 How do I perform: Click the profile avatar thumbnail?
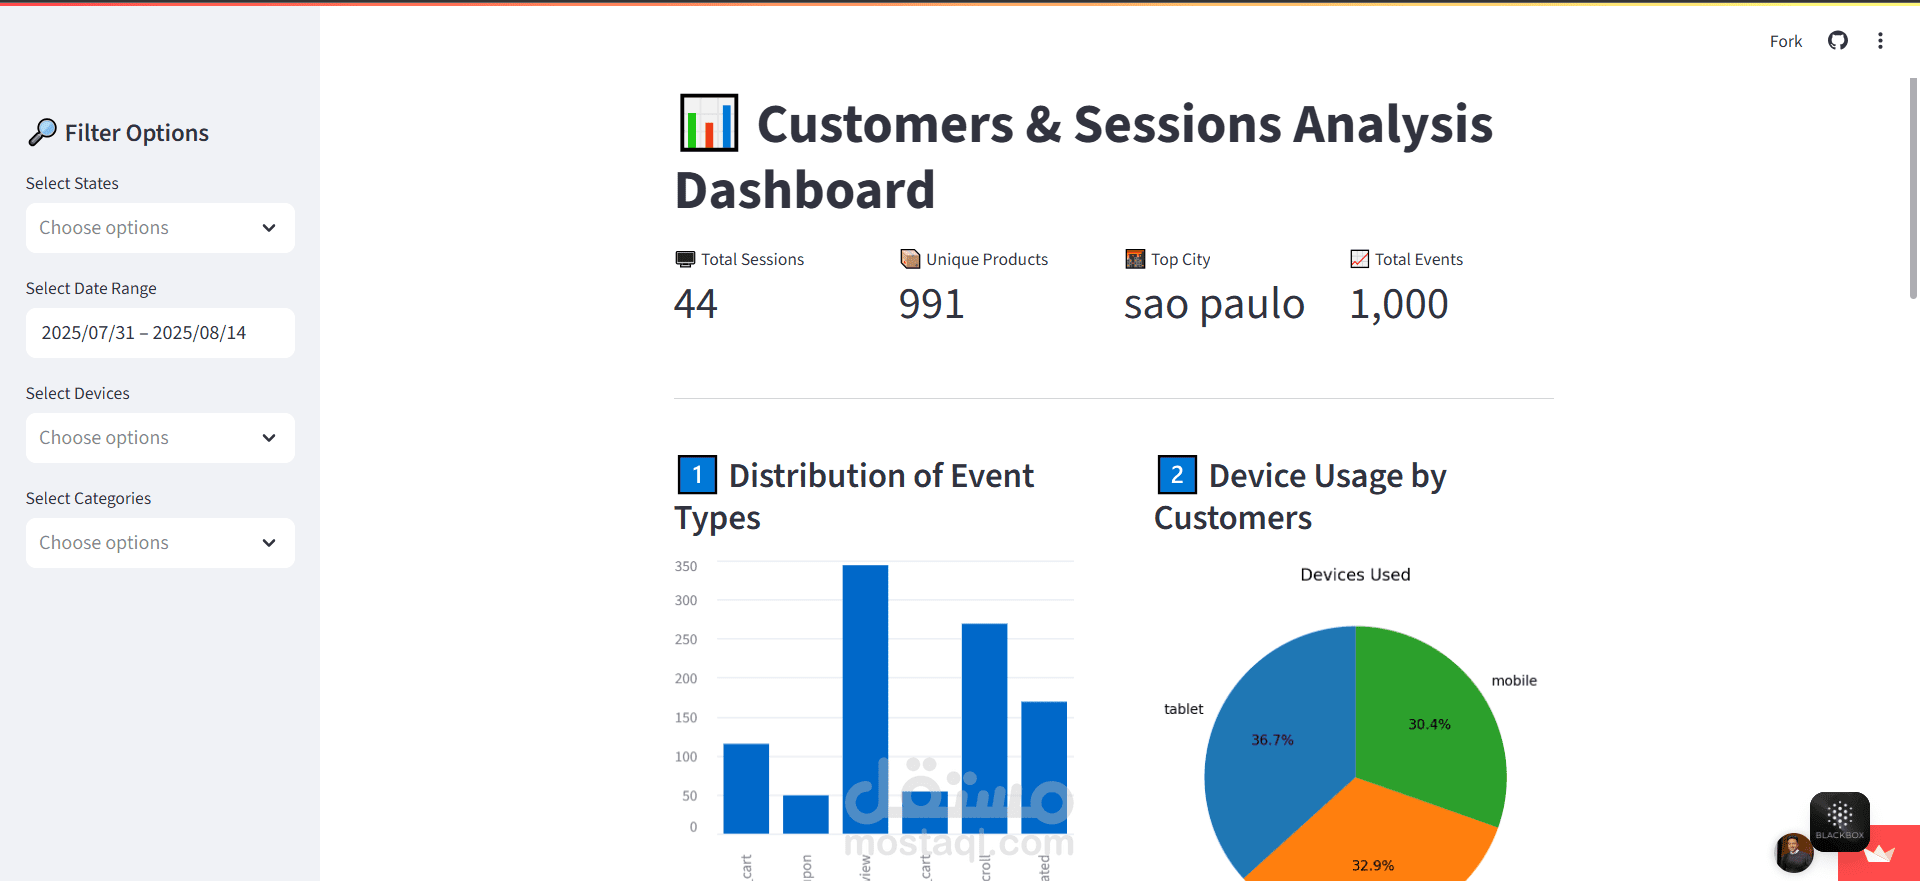[x=1794, y=853]
